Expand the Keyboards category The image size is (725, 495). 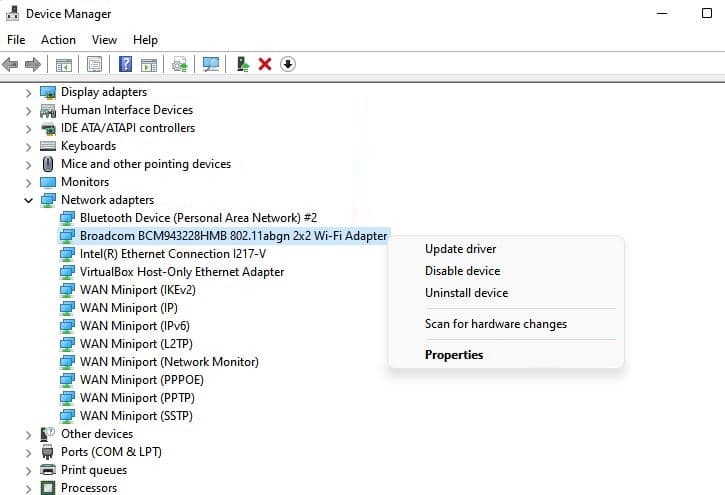pyautogui.click(x=29, y=146)
